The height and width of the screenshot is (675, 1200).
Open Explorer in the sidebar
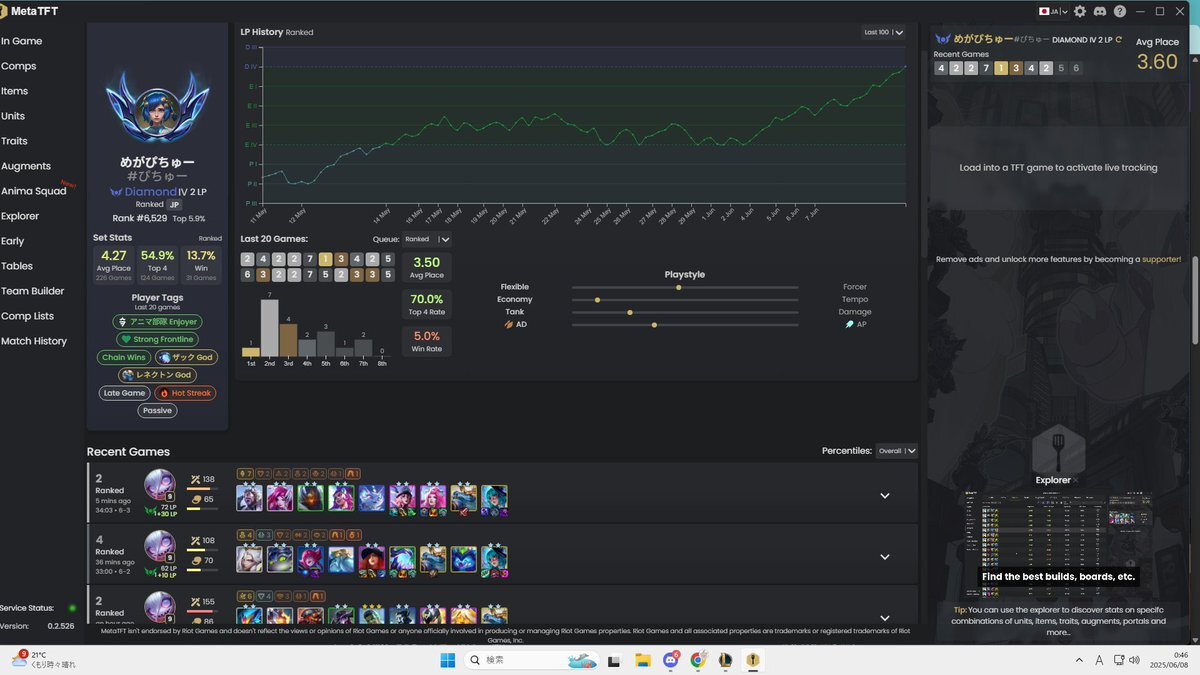tap(21, 216)
